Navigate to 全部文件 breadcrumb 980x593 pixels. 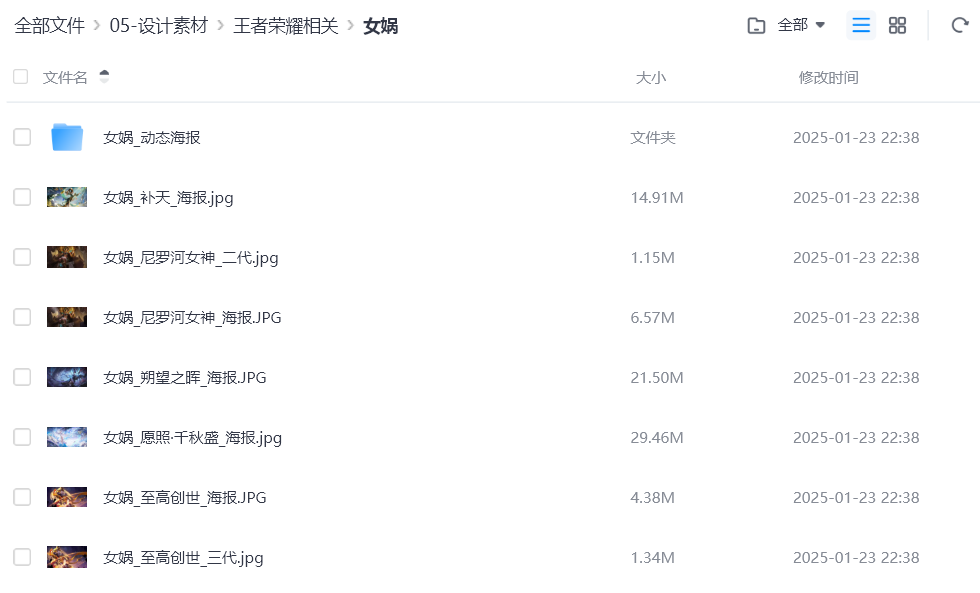pyautogui.click(x=49, y=26)
